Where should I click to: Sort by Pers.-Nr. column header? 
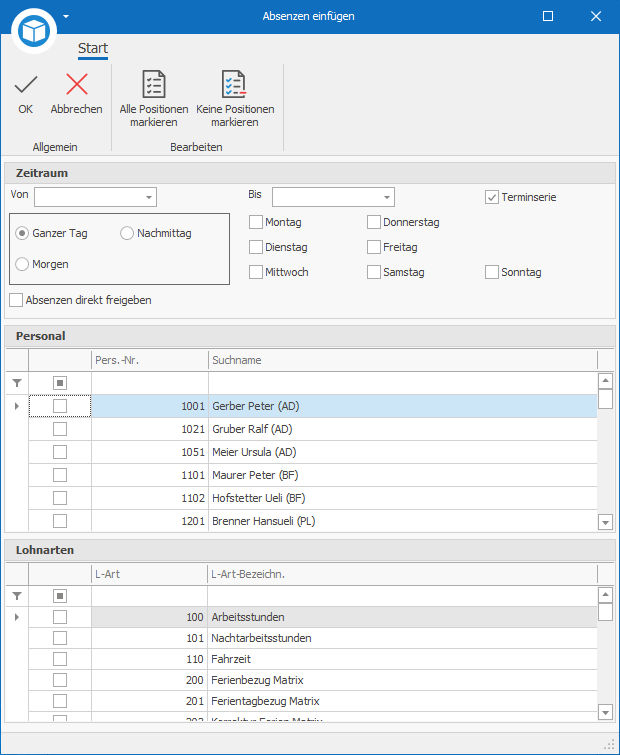tap(150, 360)
